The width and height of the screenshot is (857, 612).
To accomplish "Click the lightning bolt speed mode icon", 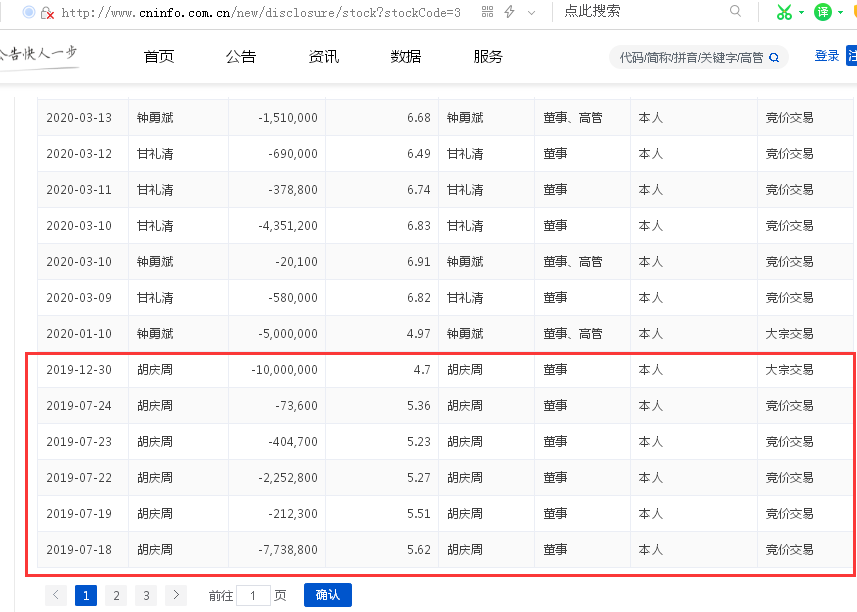I will [510, 12].
